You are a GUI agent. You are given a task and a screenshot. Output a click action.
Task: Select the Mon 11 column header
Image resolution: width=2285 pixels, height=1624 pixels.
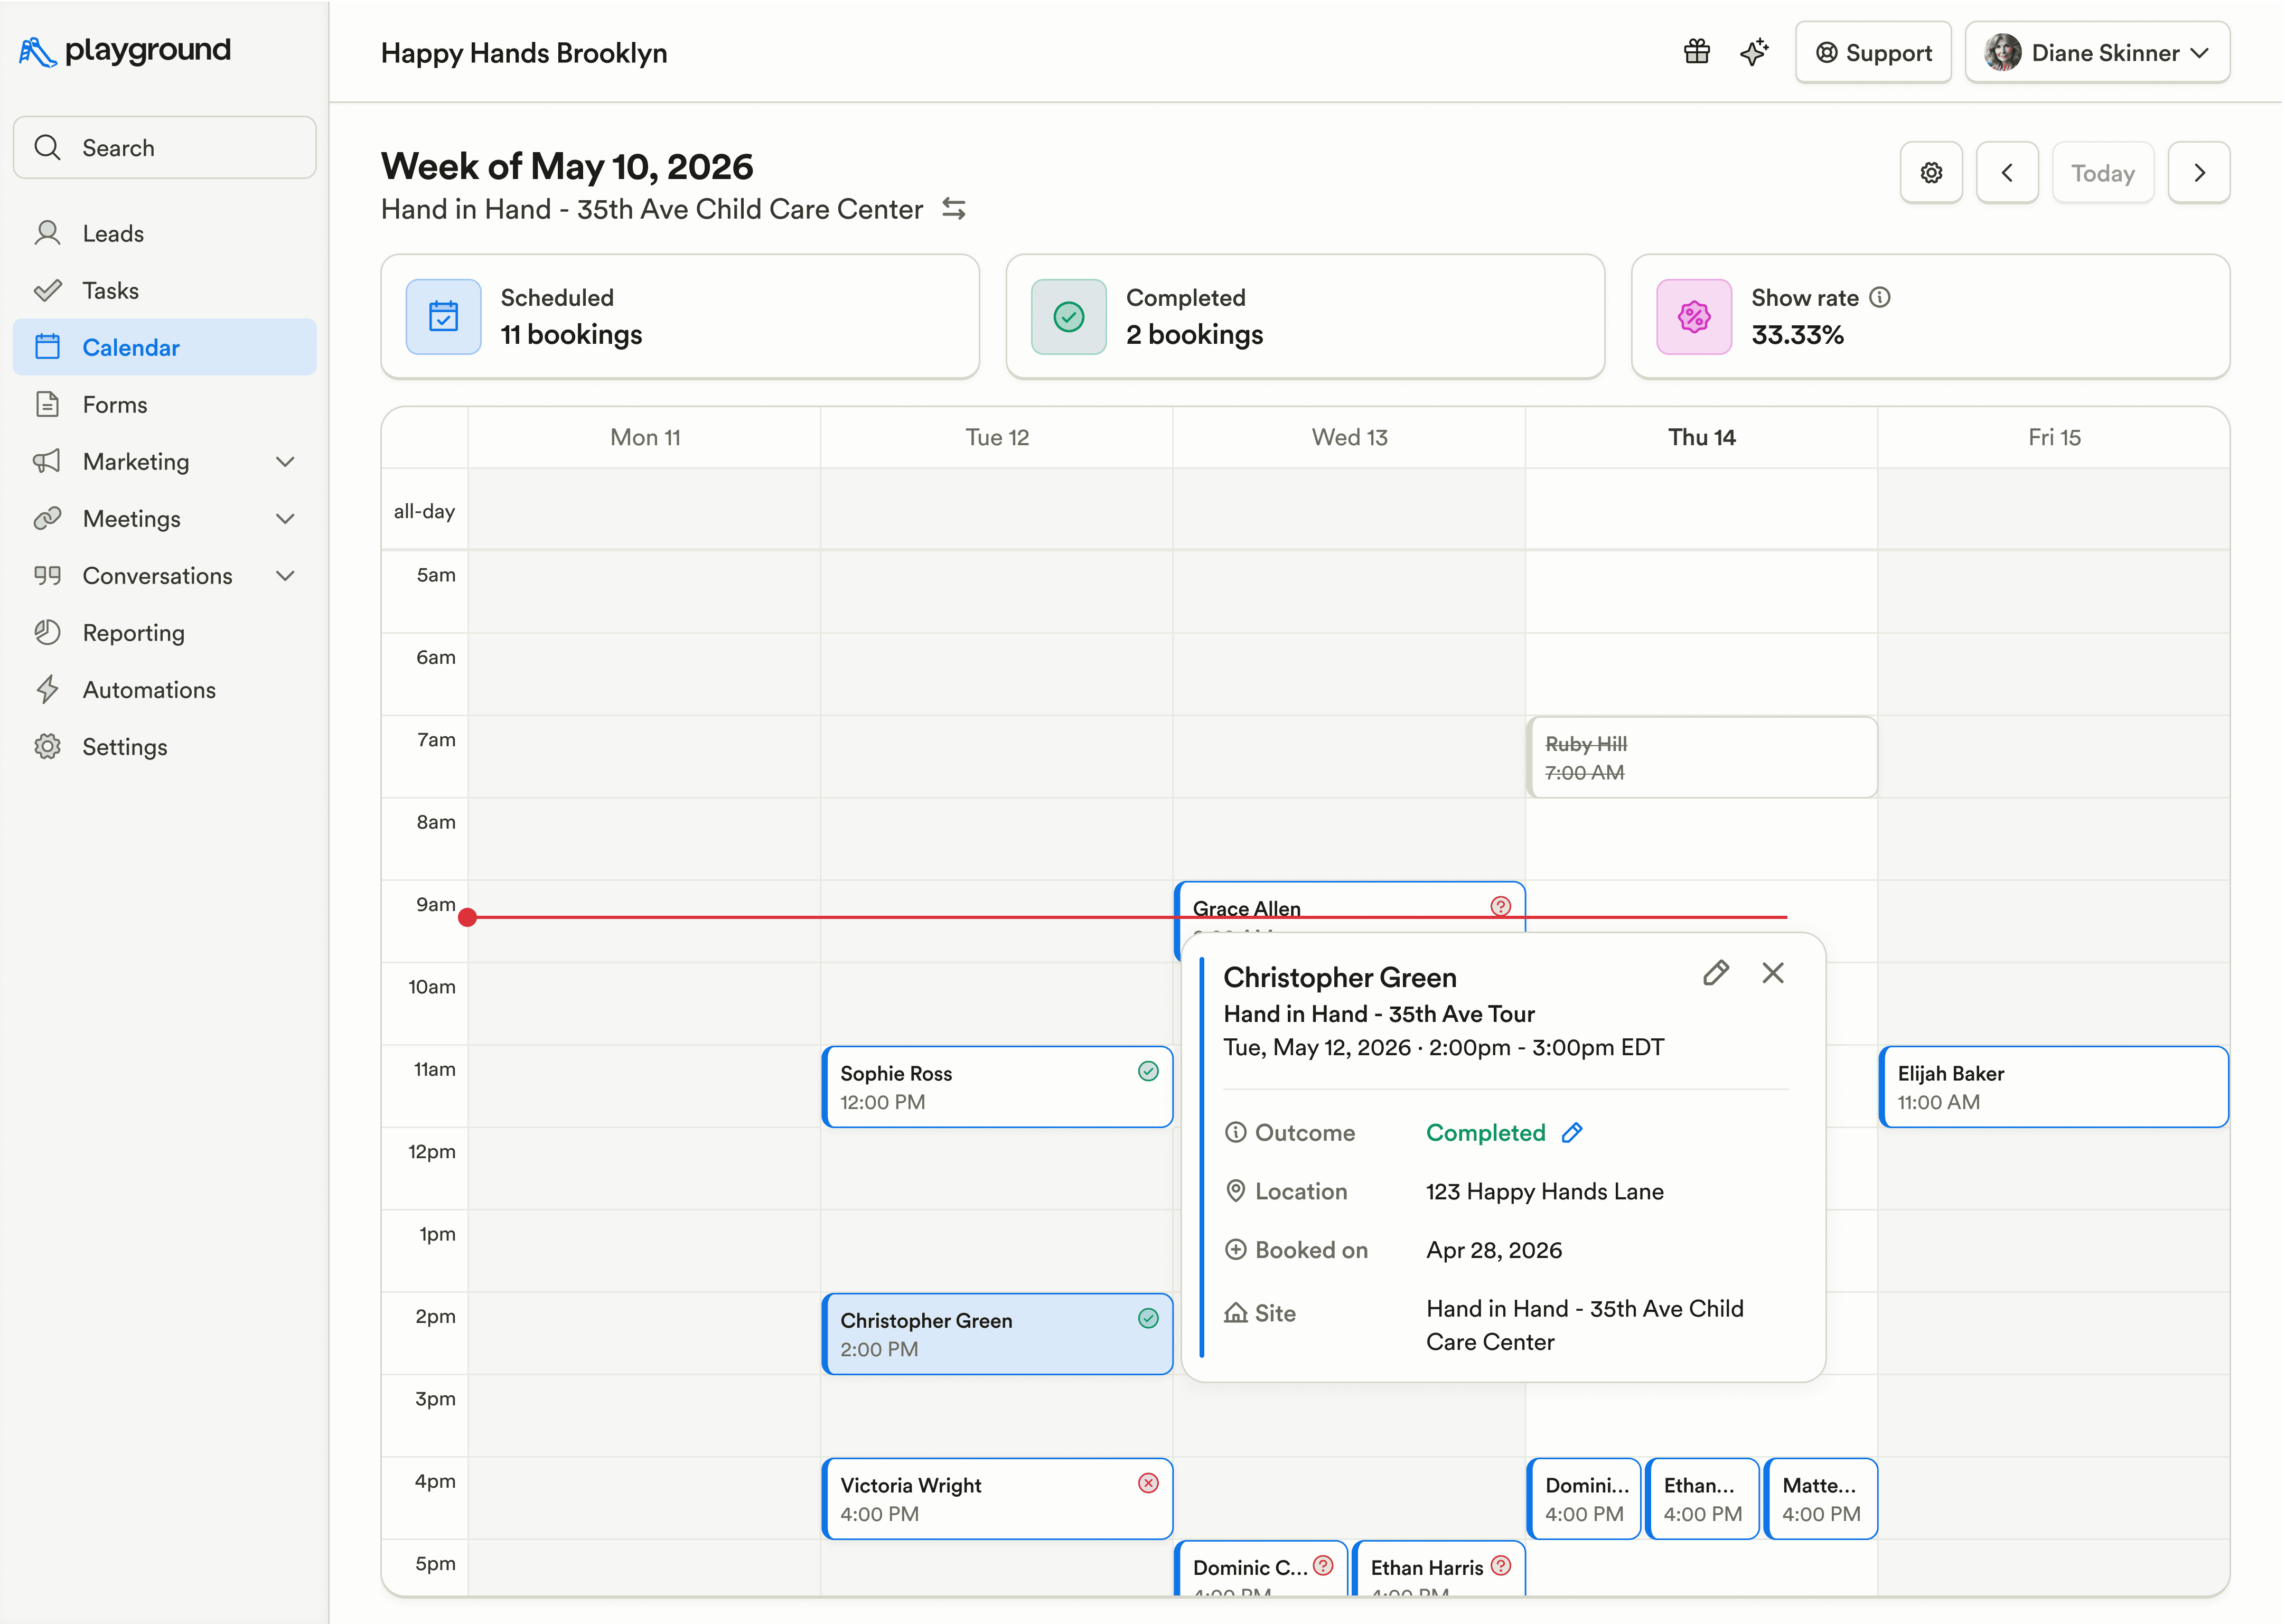tap(646, 438)
